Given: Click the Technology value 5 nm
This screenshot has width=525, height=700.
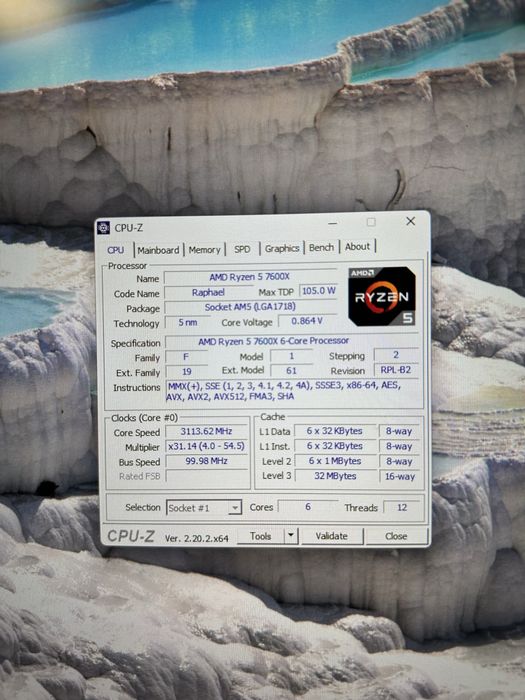Looking at the screenshot, I should click(x=188, y=322).
